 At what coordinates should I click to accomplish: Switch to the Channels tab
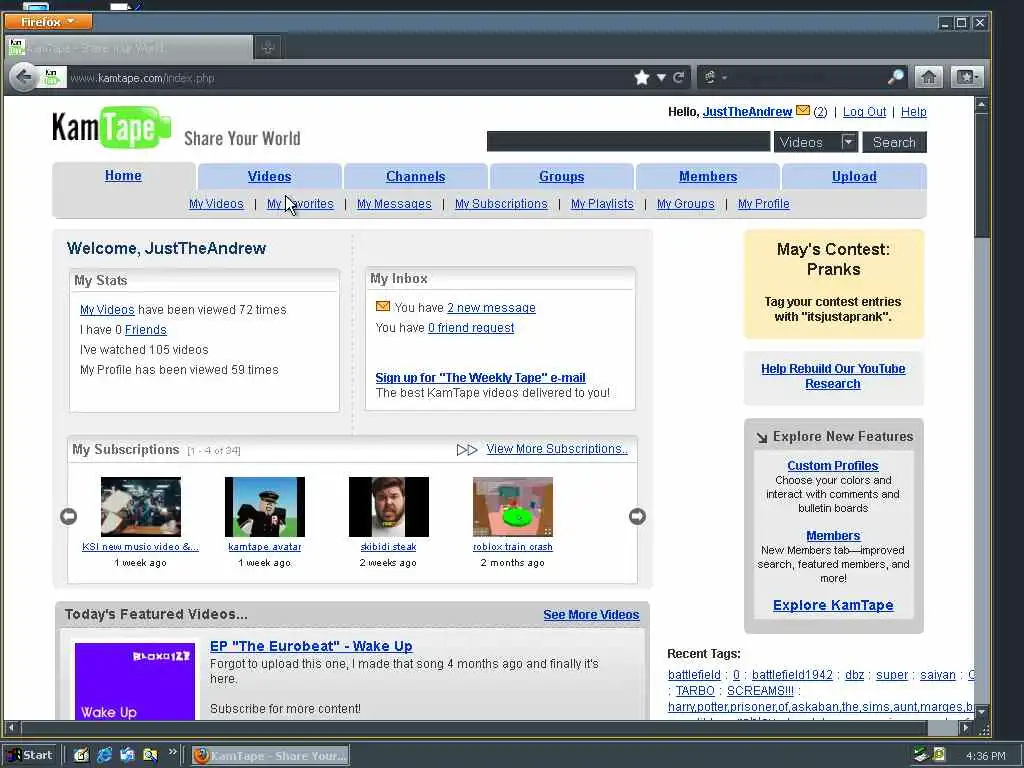pyautogui.click(x=415, y=176)
